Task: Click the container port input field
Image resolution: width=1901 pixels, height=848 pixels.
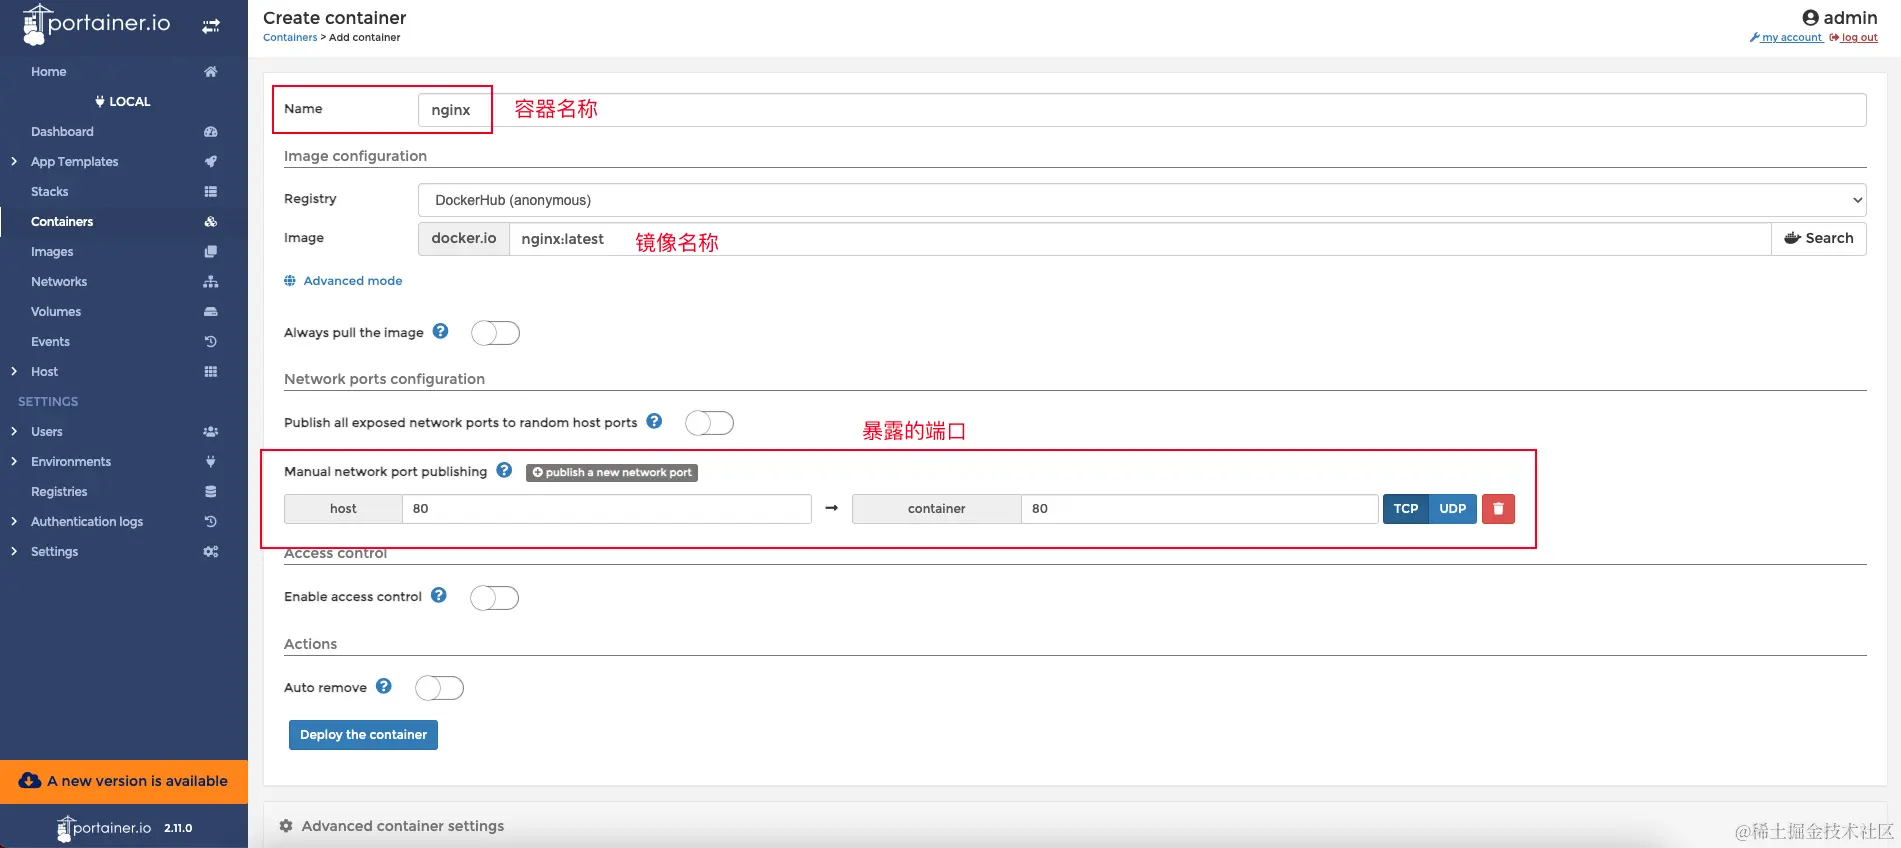Action: (1199, 508)
